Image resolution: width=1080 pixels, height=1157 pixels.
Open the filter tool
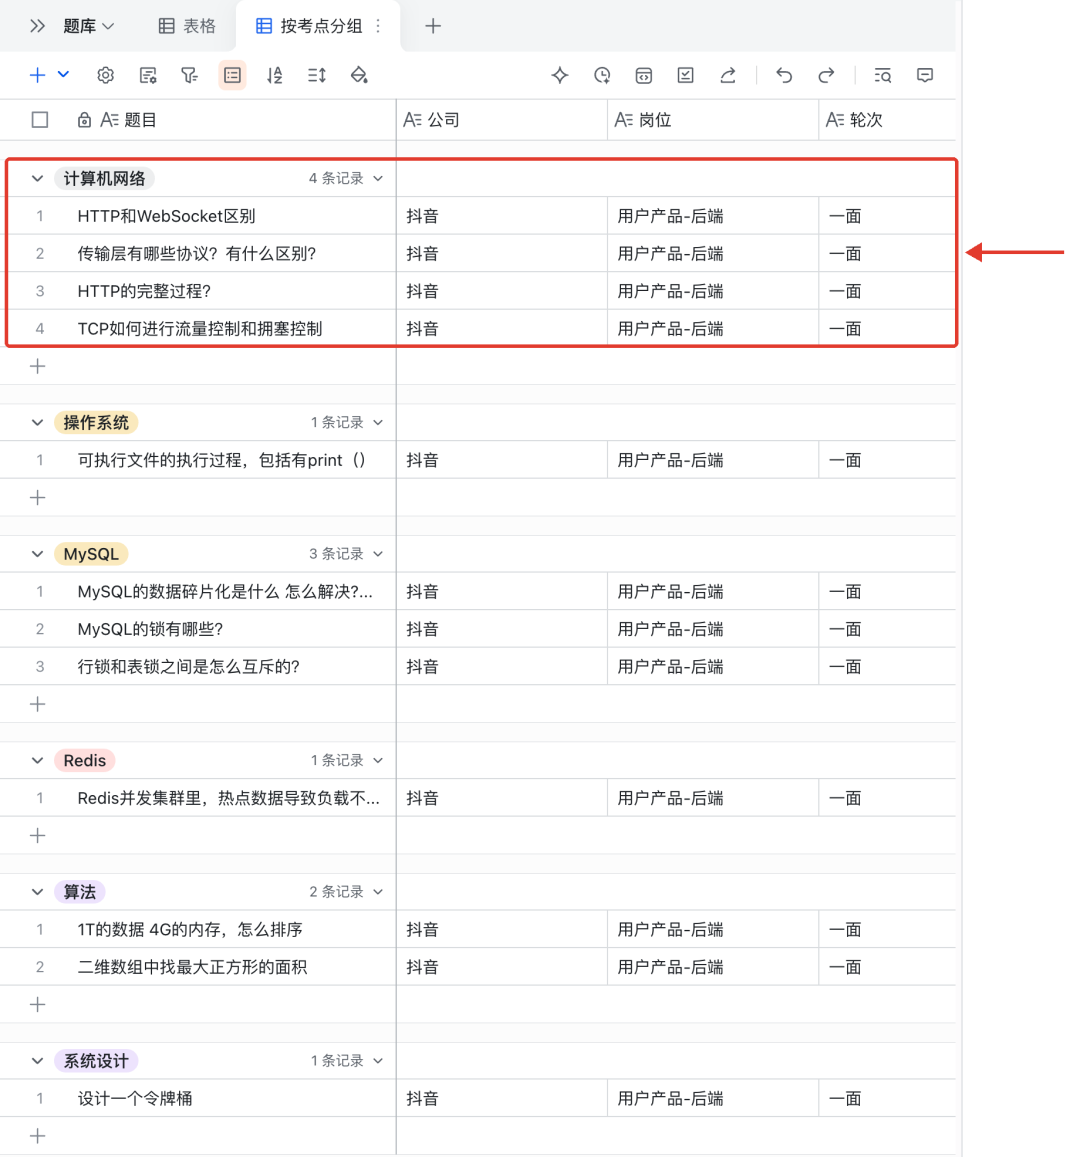point(190,75)
